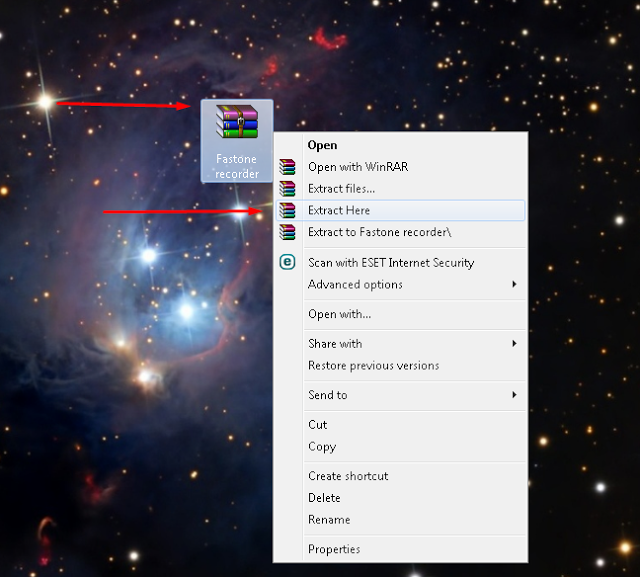The height and width of the screenshot is (577, 640).
Task: Select Extract Here menu entry
Action: 400,211
